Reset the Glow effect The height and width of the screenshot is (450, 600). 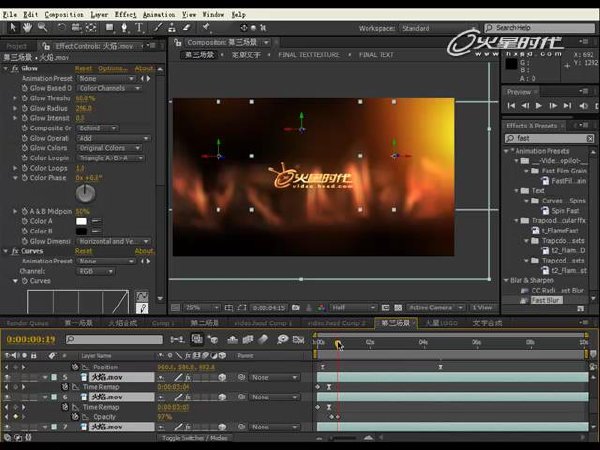tap(83, 68)
